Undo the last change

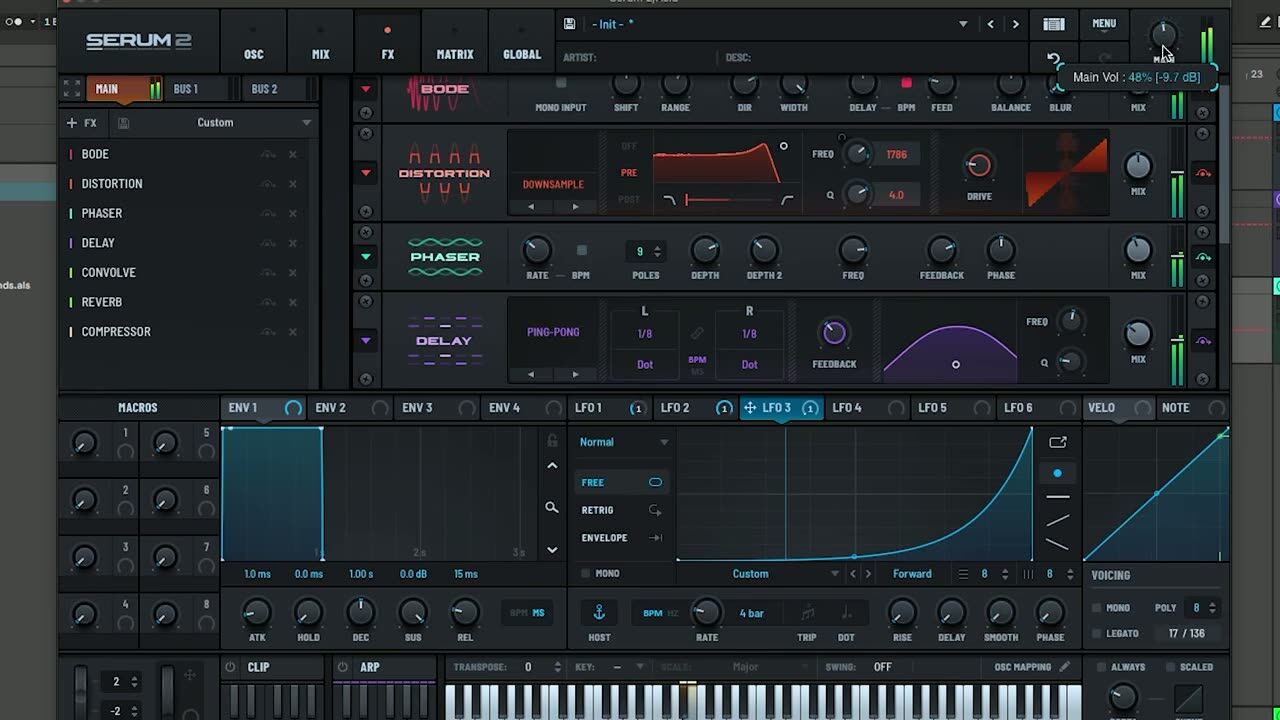pyautogui.click(x=1053, y=59)
